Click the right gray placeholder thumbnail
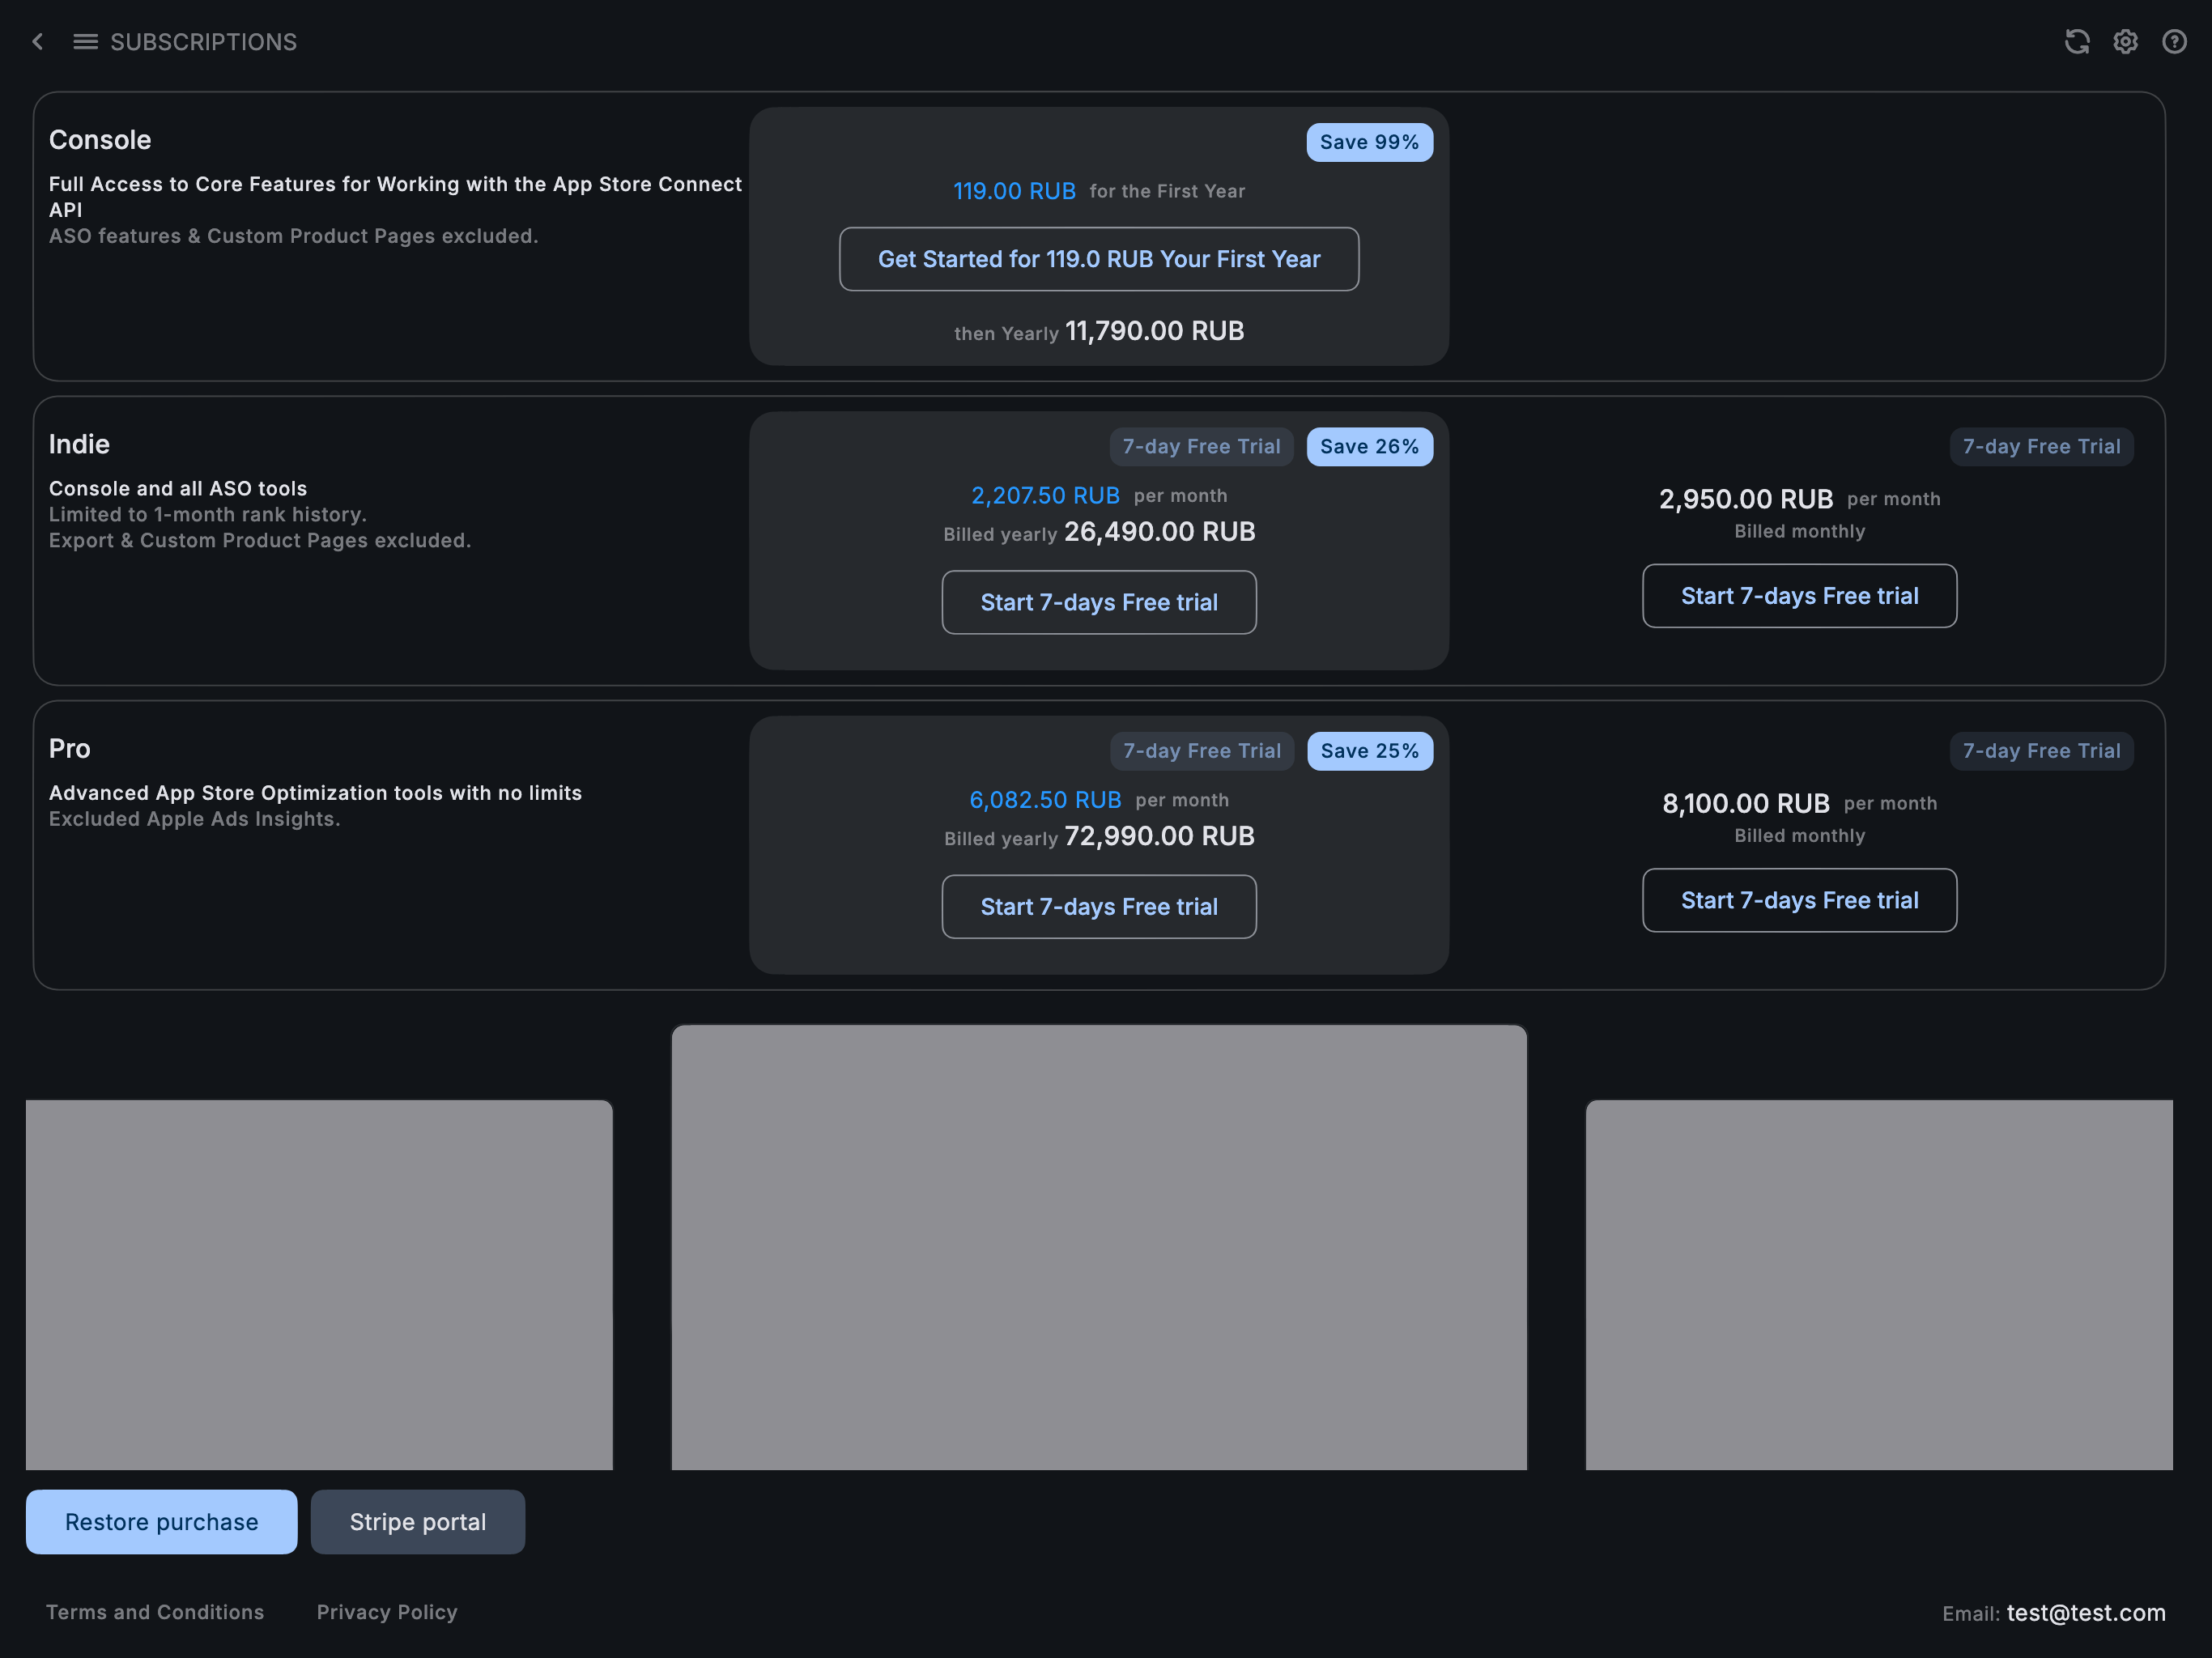This screenshot has height=1658, width=2212. [1878, 1285]
